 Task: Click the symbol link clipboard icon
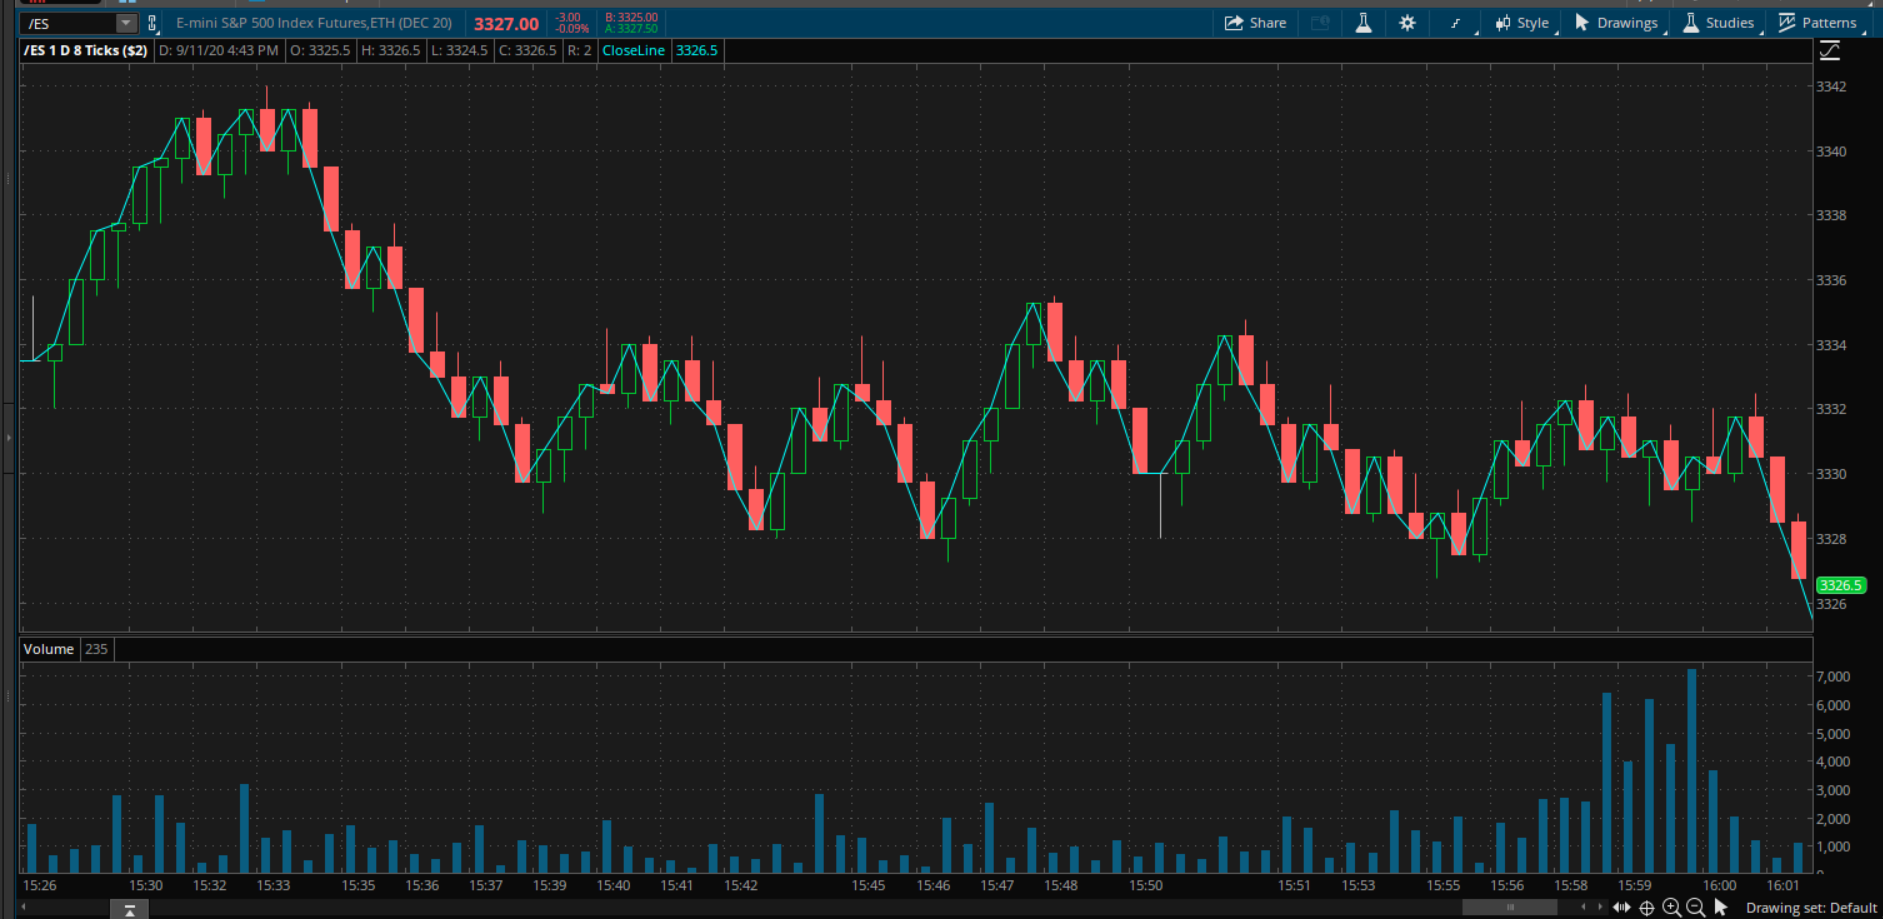coord(152,23)
